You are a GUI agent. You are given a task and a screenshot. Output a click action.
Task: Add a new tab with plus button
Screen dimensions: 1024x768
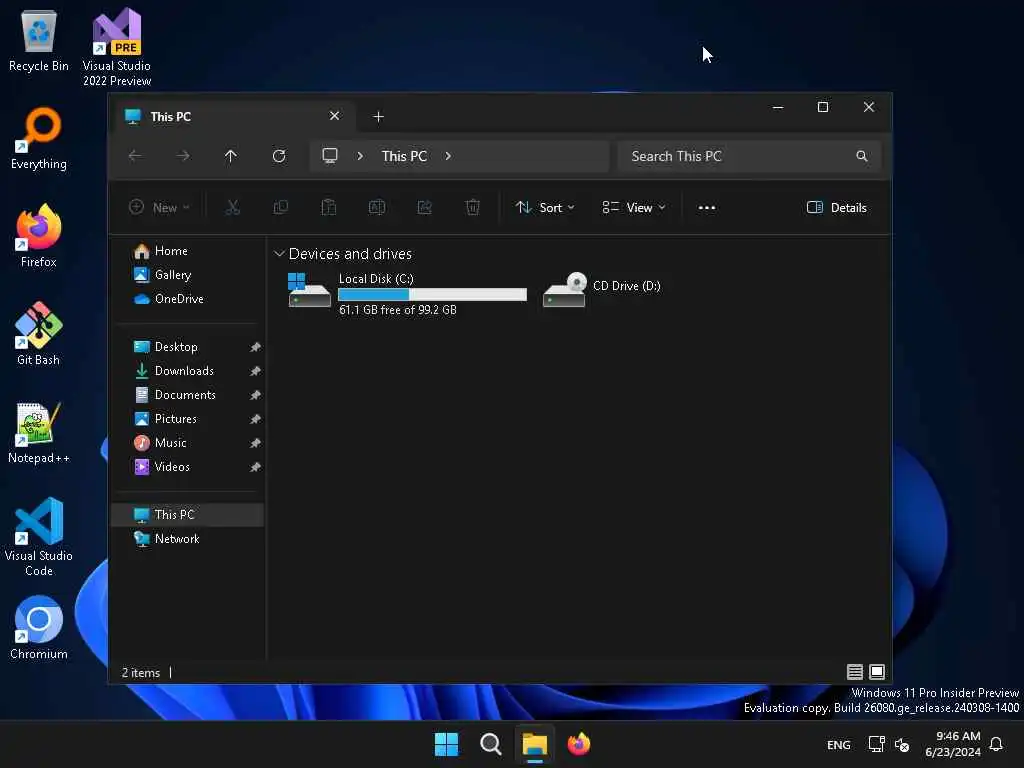tap(378, 116)
